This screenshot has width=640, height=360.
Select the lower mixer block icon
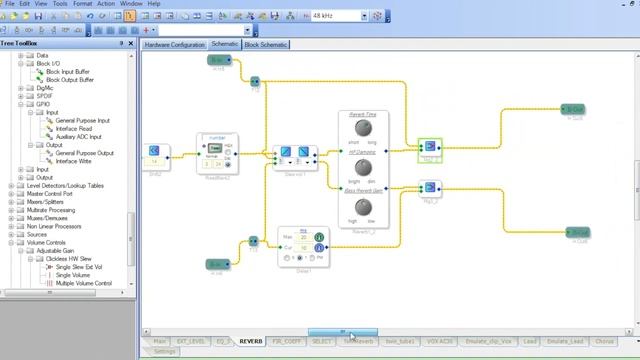point(430,187)
